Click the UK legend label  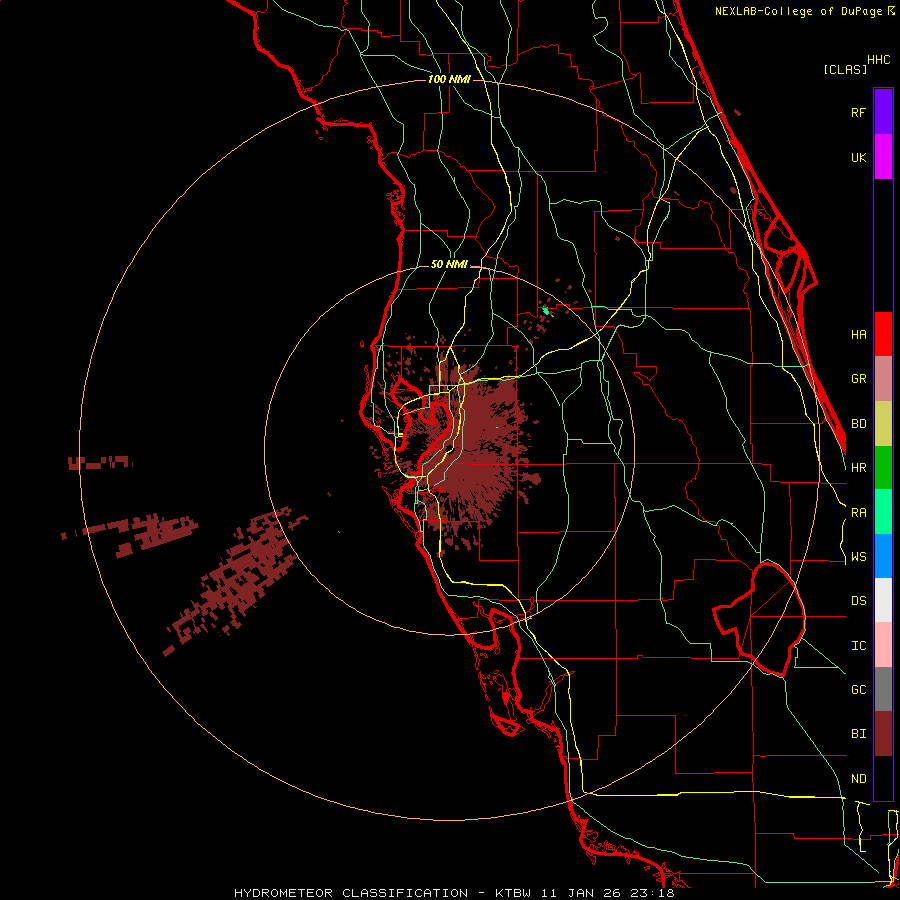(858, 157)
